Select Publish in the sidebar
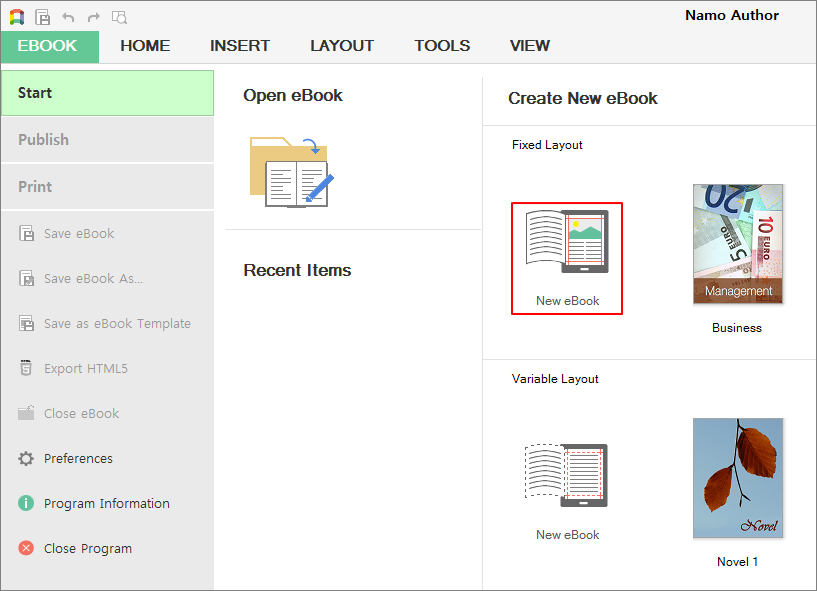The image size is (817, 591). tap(44, 140)
